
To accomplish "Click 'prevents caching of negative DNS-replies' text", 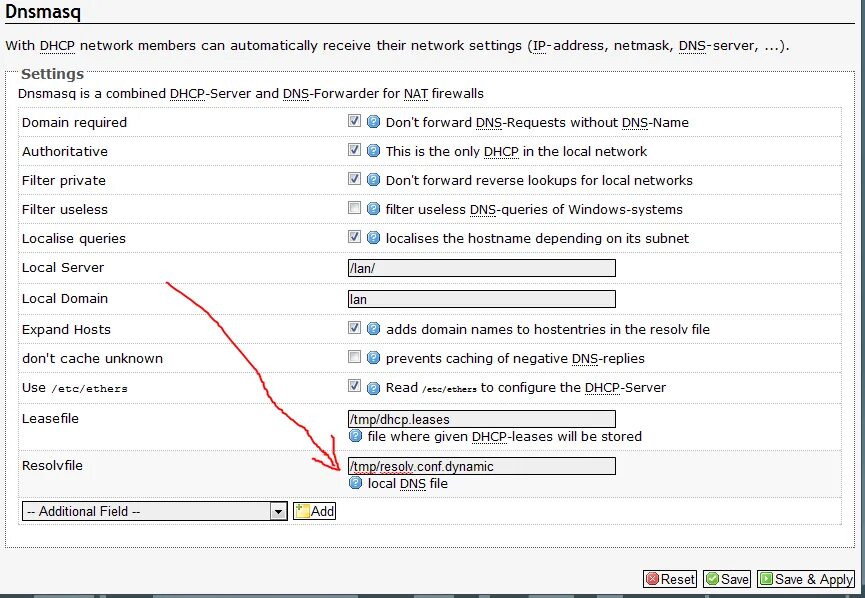I will pos(515,358).
